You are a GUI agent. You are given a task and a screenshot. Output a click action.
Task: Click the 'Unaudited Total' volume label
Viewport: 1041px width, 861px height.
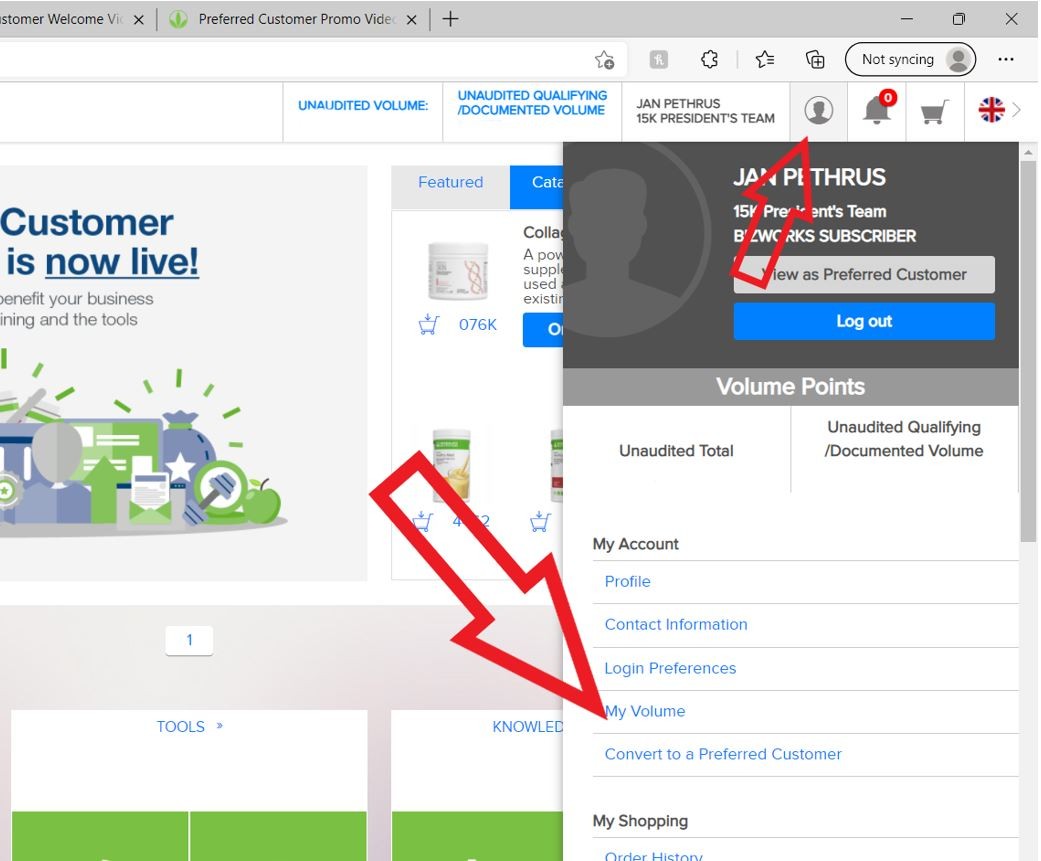pyautogui.click(x=676, y=451)
